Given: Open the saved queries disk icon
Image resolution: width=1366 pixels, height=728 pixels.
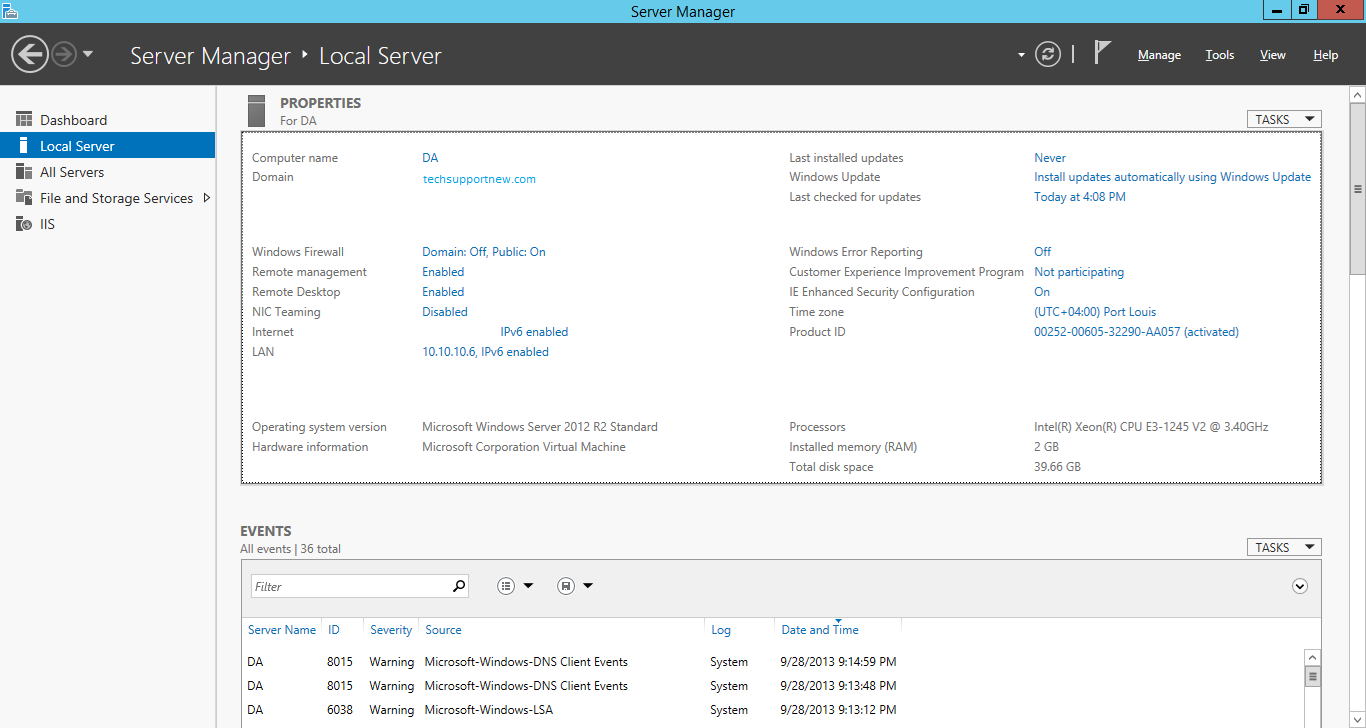Looking at the screenshot, I should click(566, 586).
